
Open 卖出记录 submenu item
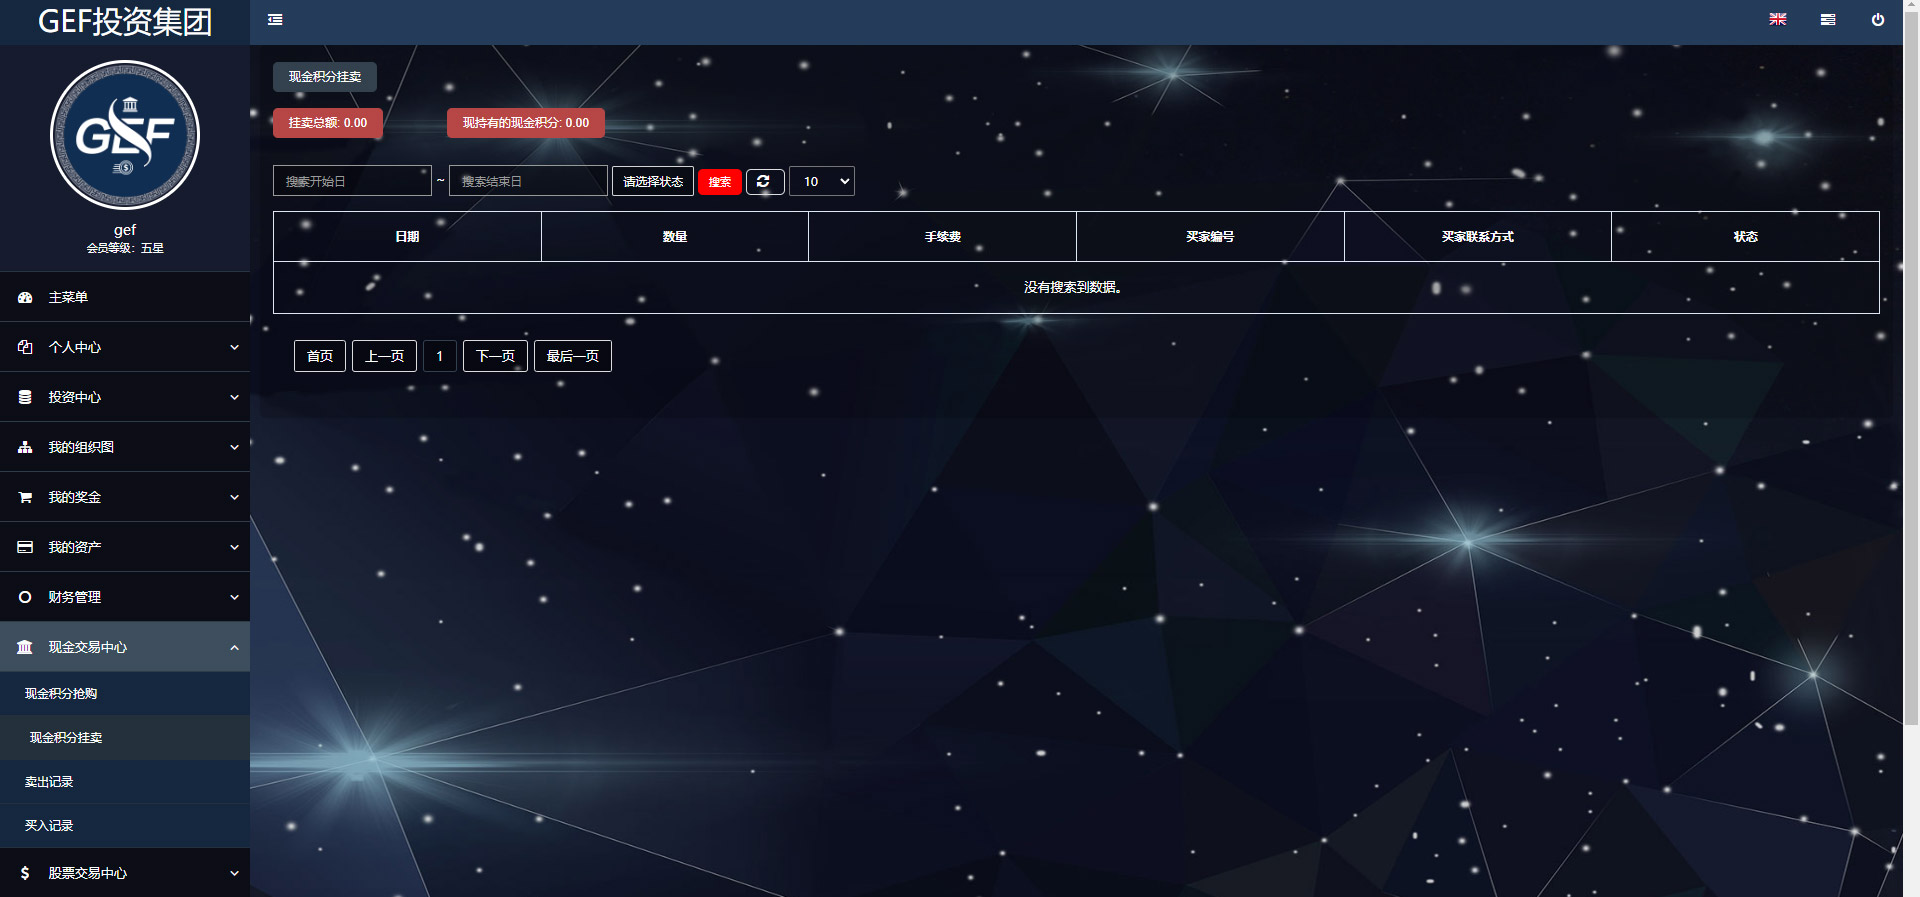[49, 781]
